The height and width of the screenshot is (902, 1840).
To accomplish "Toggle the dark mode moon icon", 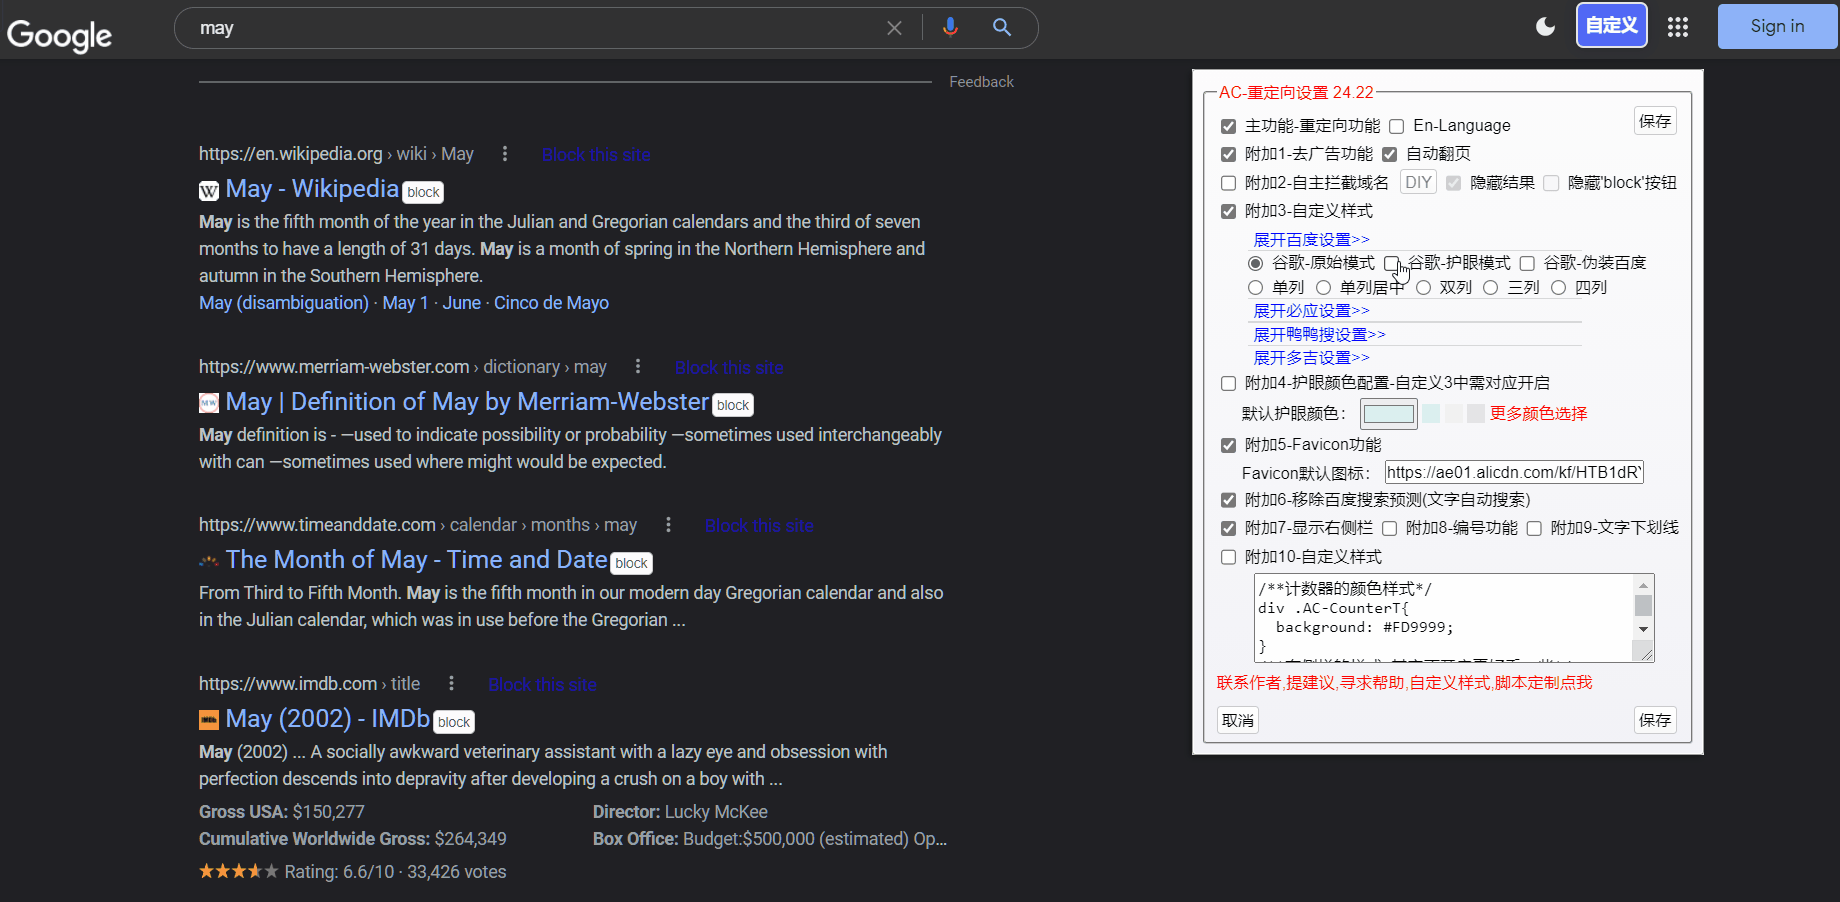I will tap(1544, 26).
